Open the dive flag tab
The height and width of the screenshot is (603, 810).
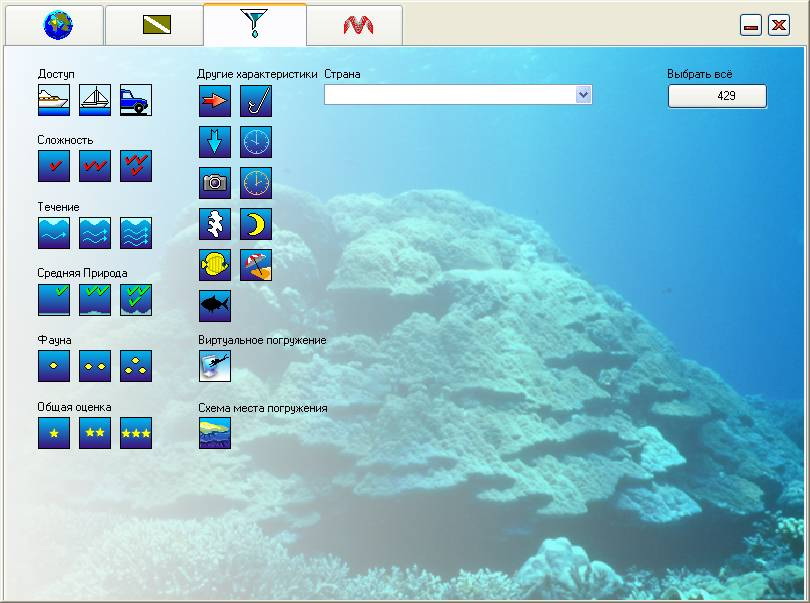[156, 25]
